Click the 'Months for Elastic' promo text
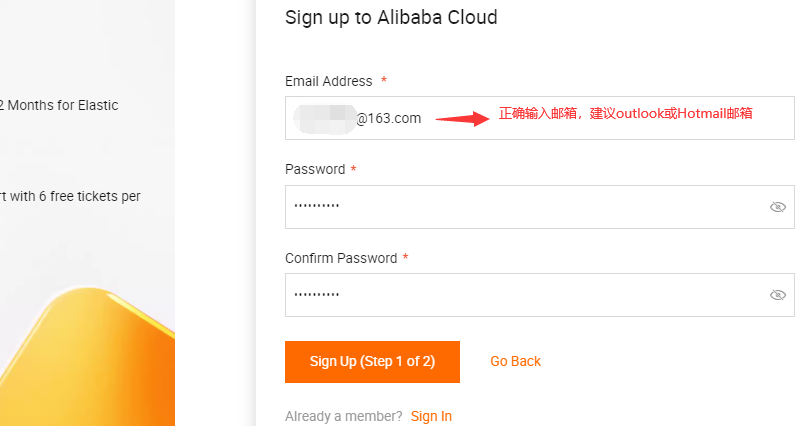Screen dimensions: 800x426 [59, 105]
